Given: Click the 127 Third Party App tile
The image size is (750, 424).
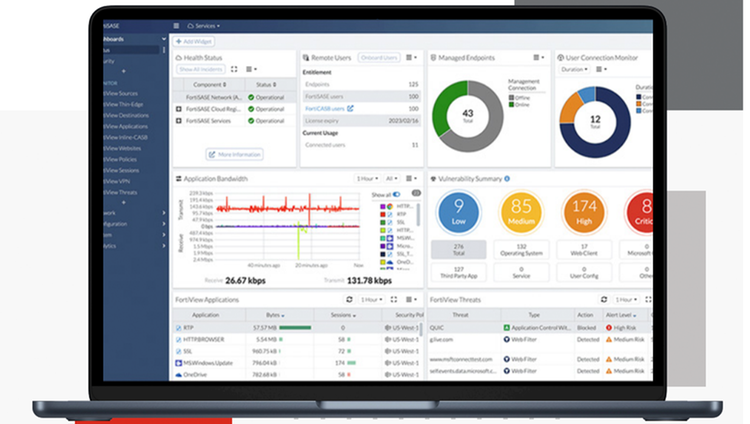Looking at the screenshot, I should (458, 272).
